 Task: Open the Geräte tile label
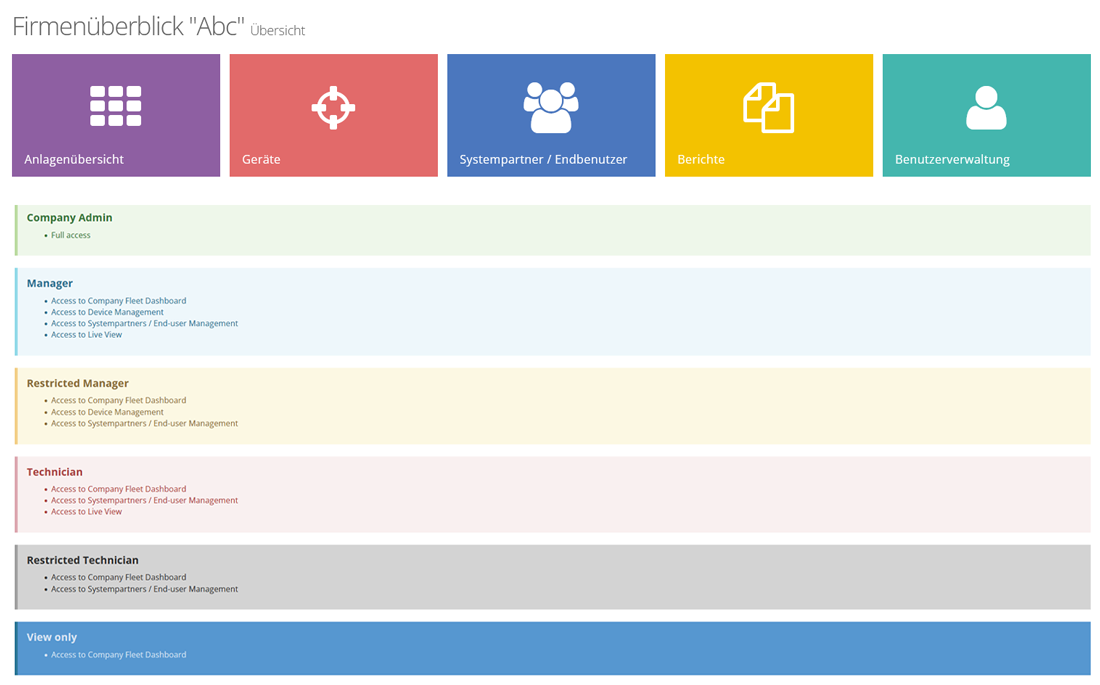point(261,159)
